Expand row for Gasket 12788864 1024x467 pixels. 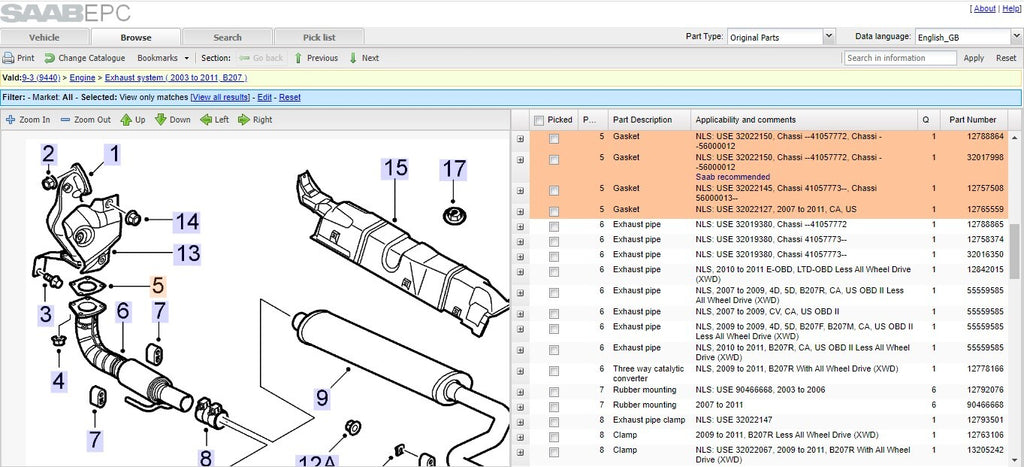520,138
